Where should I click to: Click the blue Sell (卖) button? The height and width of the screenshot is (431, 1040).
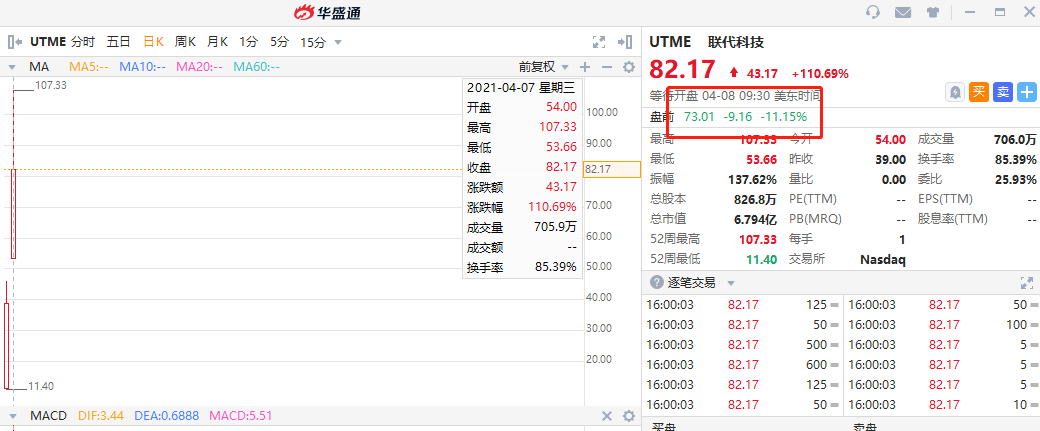tap(1003, 92)
